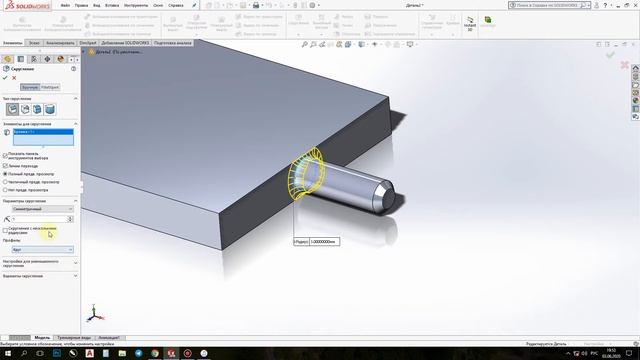Click the fillet radius value field
This screenshot has width=640, height=360.
coord(39,219)
